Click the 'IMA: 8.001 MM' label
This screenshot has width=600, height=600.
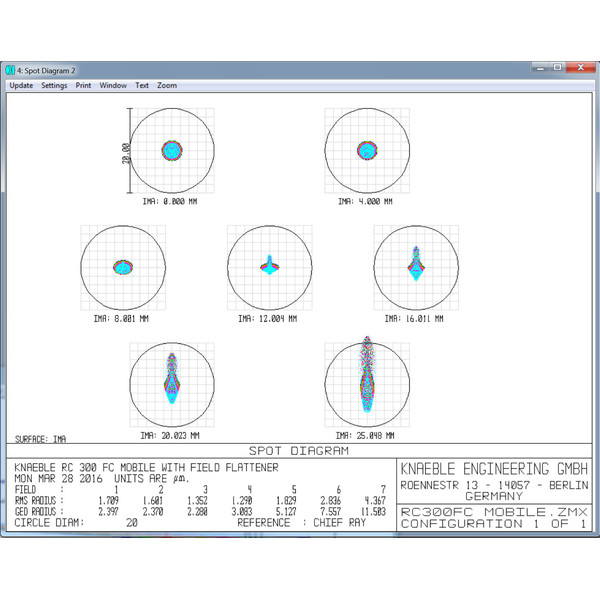pyautogui.click(x=121, y=319)
